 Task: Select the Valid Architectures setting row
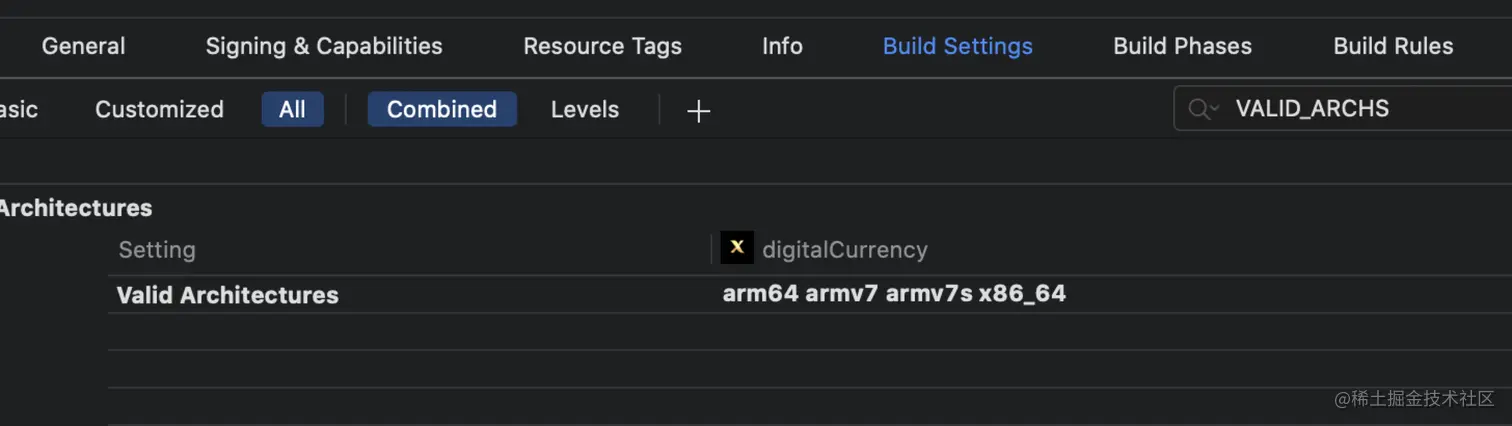click(x=810, y=295)
